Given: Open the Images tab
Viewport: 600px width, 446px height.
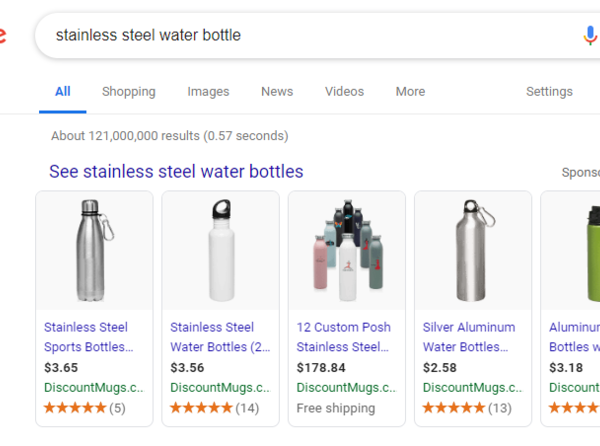Looking at the screenshot, I should (208, 92).
